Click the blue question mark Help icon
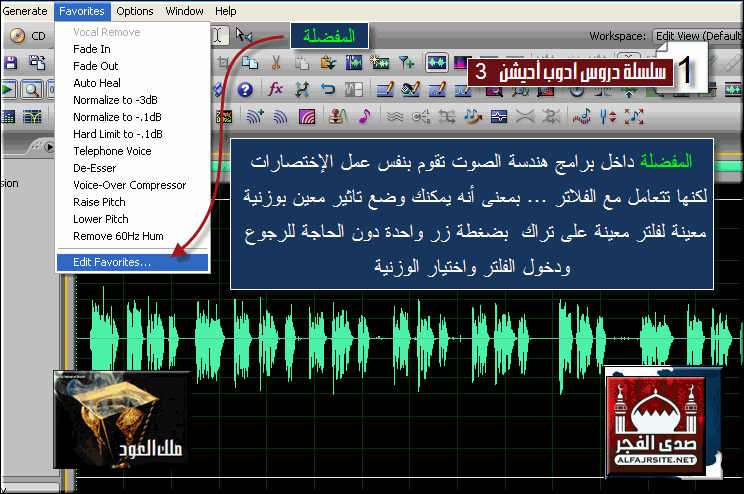 point(245,90)
